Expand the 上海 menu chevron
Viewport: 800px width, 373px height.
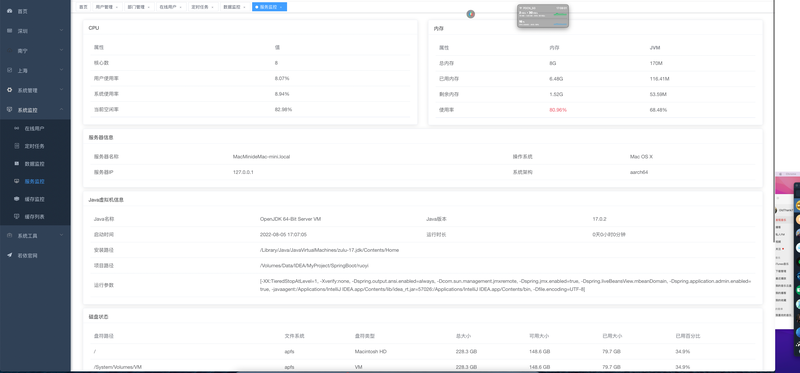(x=61, y=70)
